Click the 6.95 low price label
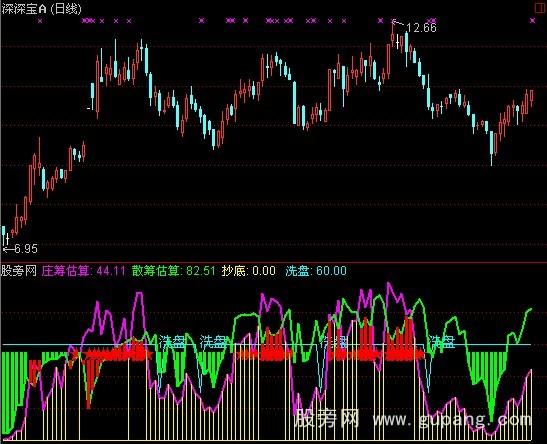The image size is (547, 444). coord(26,249)
